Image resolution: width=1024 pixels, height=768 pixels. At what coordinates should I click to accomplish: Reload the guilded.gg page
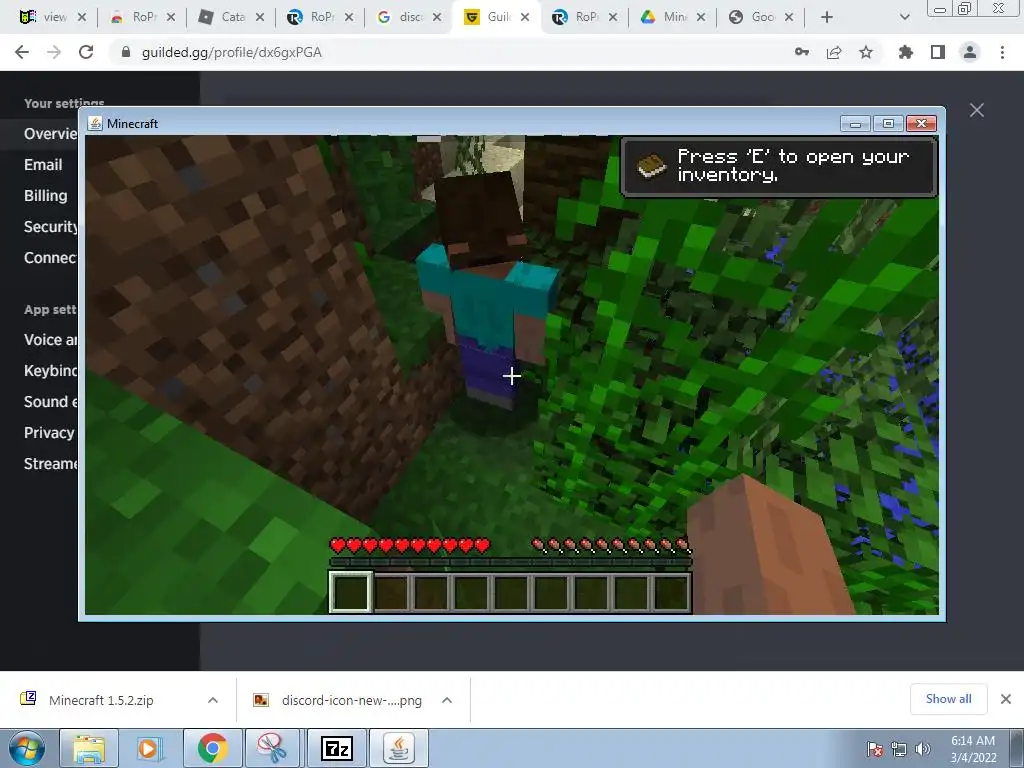pyautogui.click(x=86, y=52)
